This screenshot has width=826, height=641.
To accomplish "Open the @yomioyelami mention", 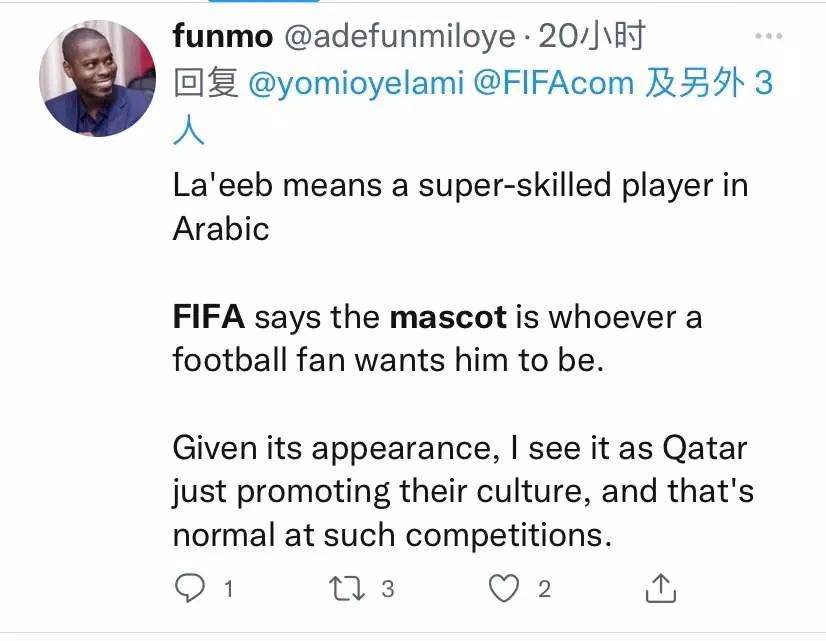I will (x=356, y=83).
